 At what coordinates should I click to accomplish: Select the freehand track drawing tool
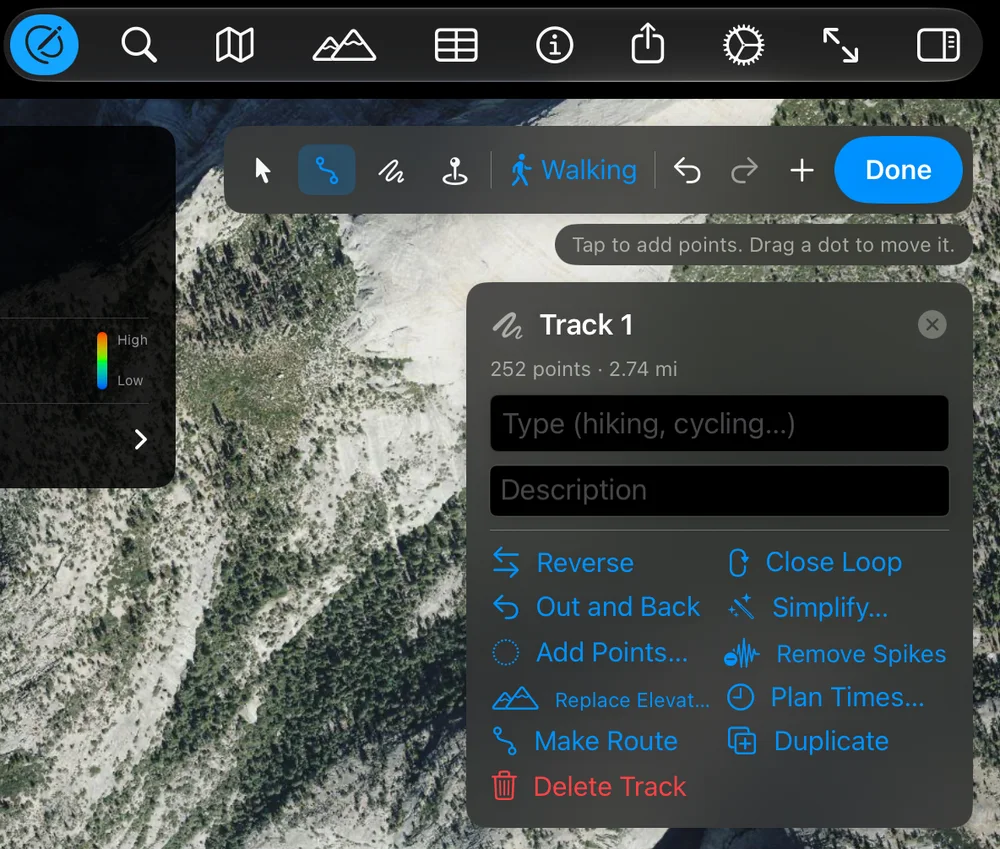(x=391, y=171)
